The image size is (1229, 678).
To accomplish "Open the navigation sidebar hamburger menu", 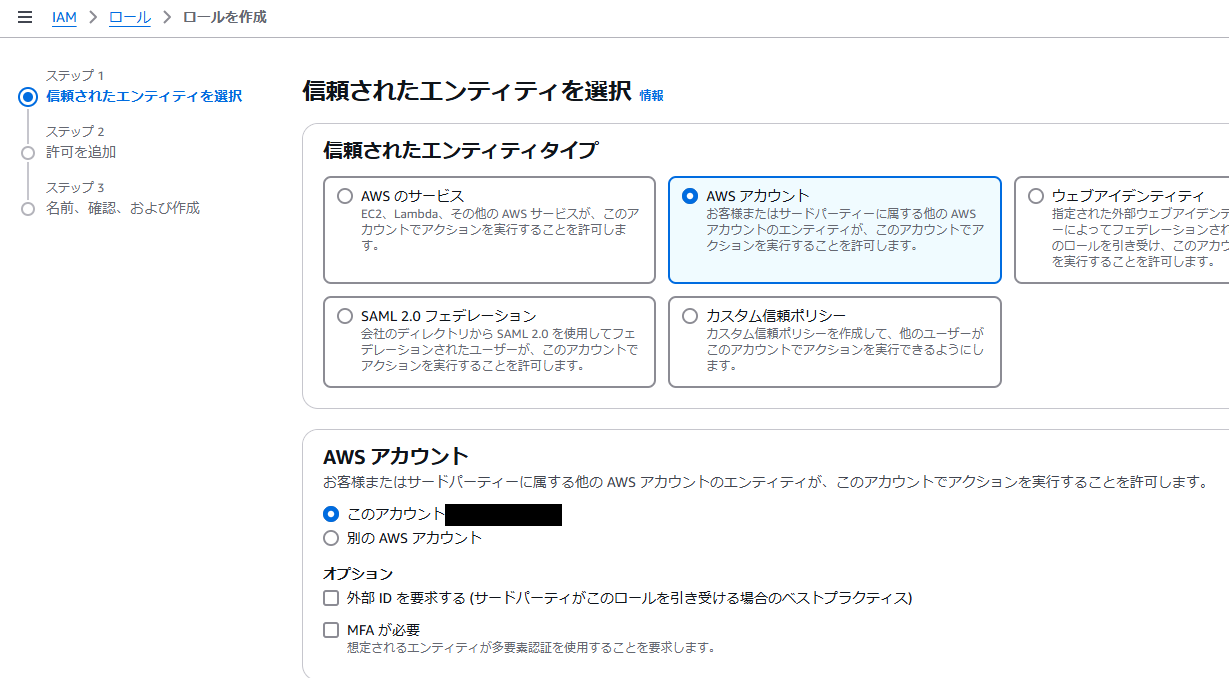I will tap(25, 16).
